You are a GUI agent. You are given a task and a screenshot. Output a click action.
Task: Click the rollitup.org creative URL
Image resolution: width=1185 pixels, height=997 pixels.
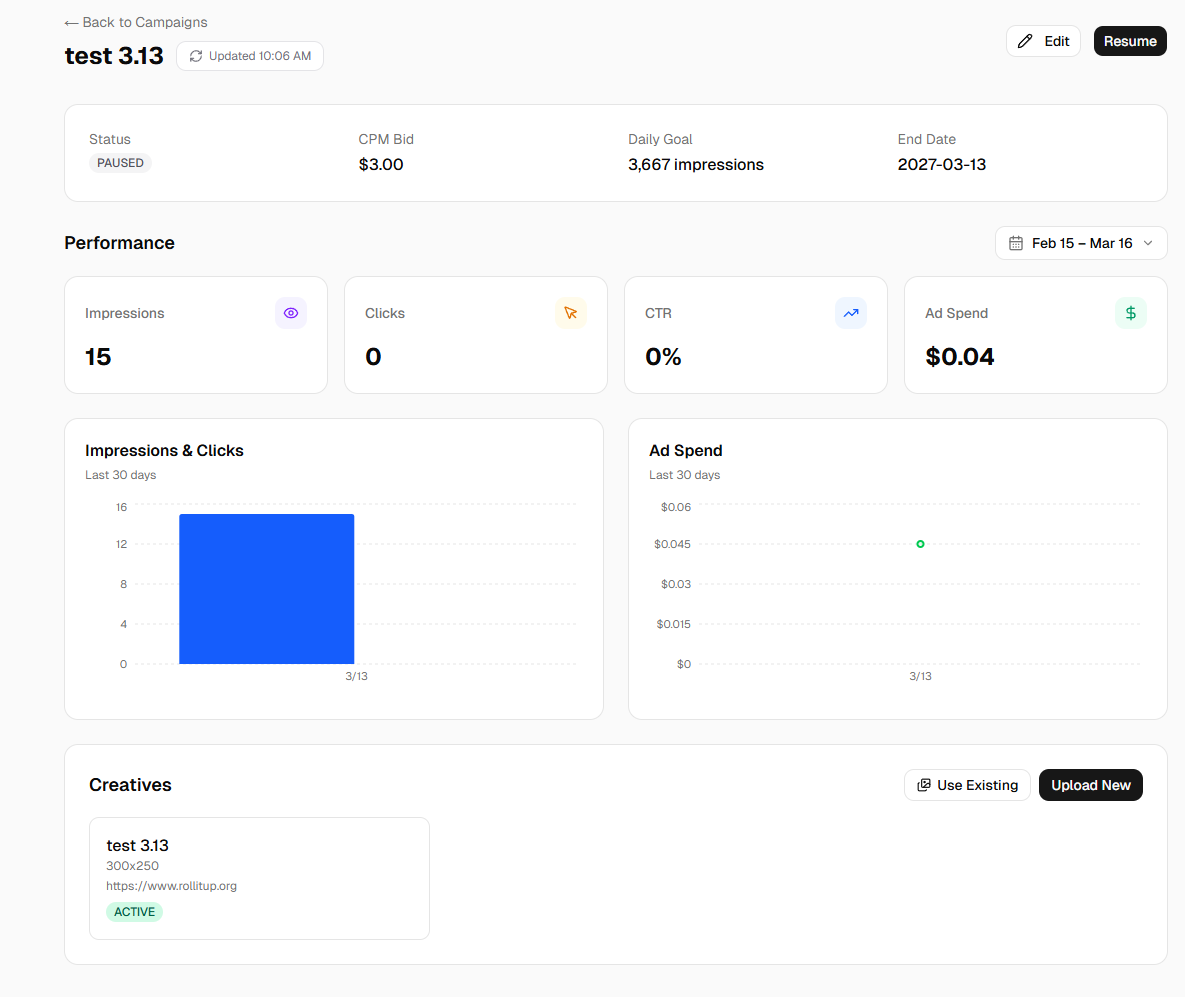tap(171, 886)
